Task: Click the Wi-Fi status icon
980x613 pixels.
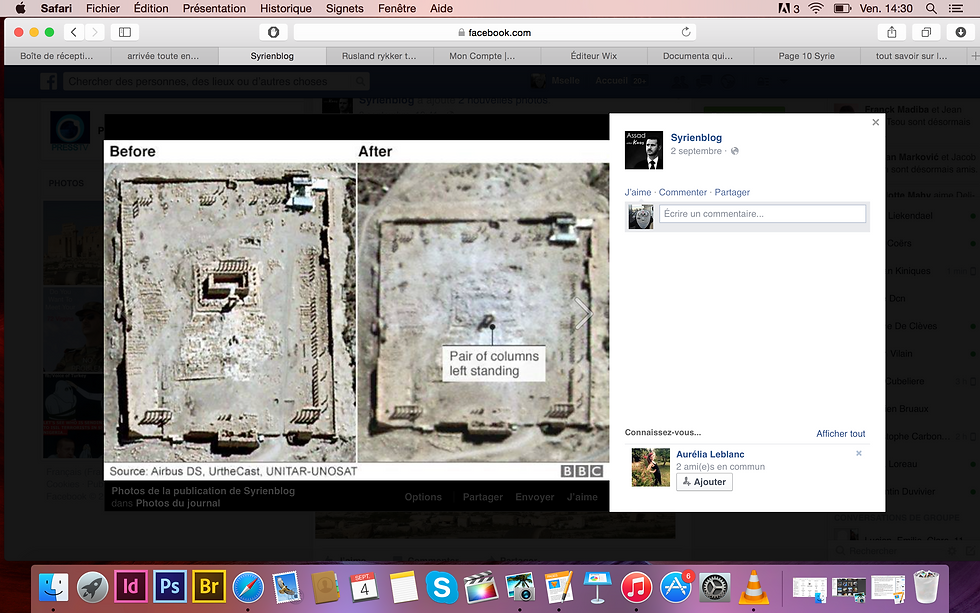Action: tap(816, 8)
